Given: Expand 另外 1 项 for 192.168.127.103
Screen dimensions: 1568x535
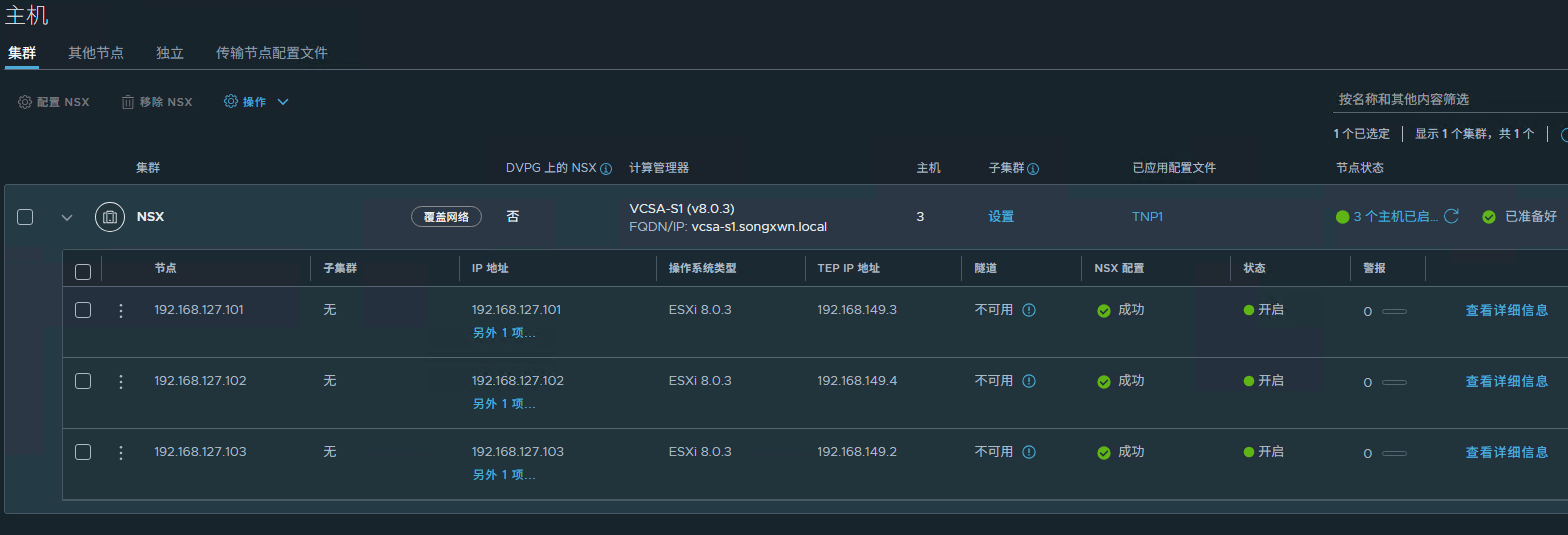Looking at the screenshot, I should tap(504, 474).
